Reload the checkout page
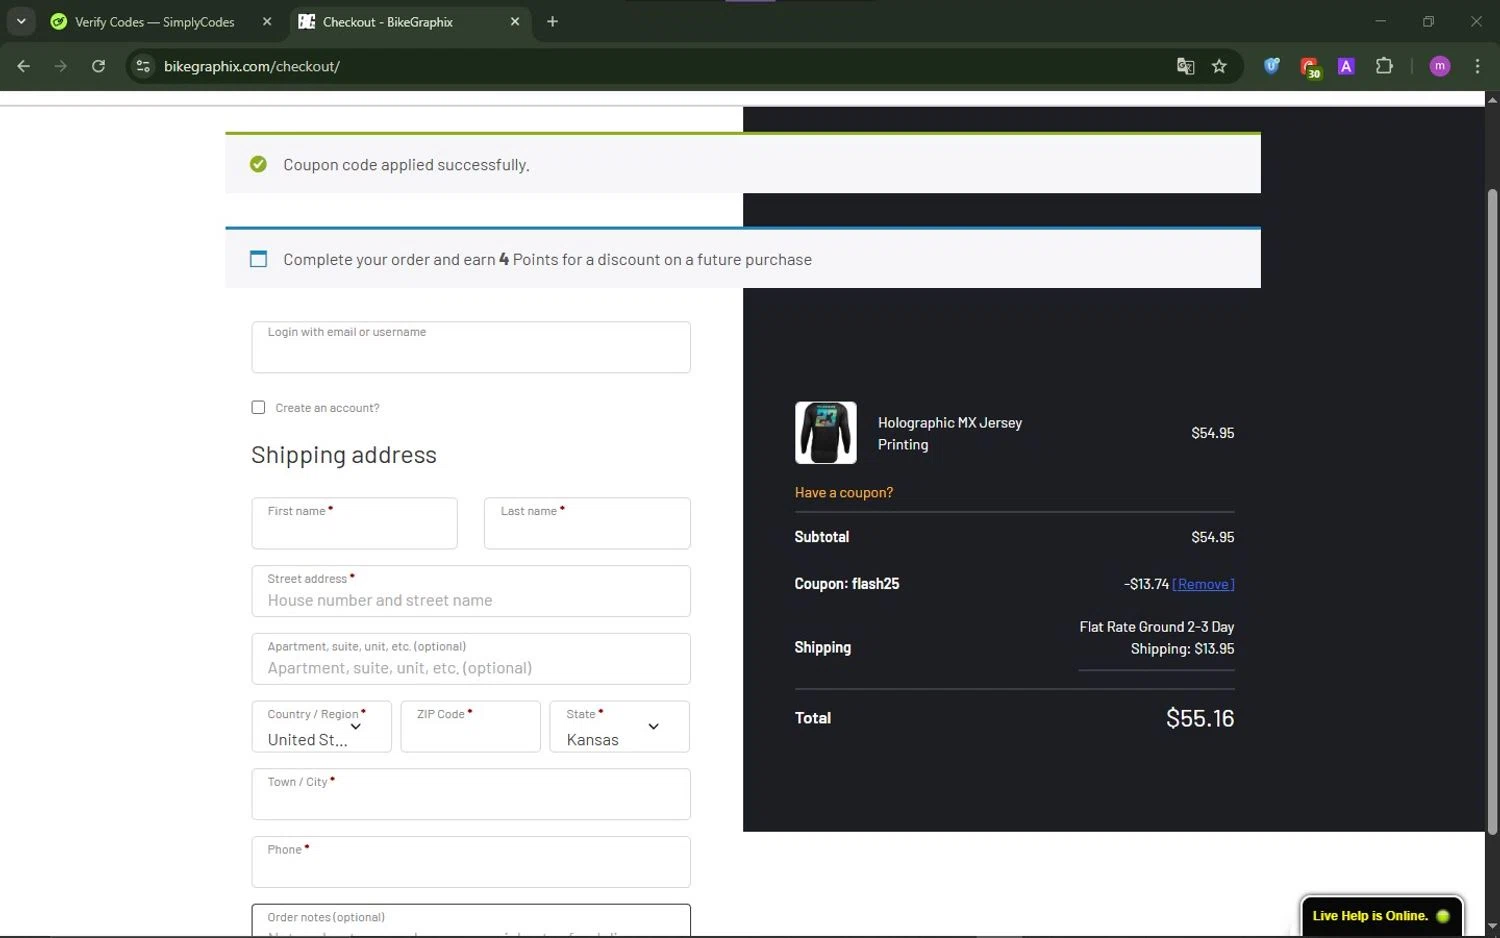Screen dimensions: 1500x938 click(x=98, y=66)
